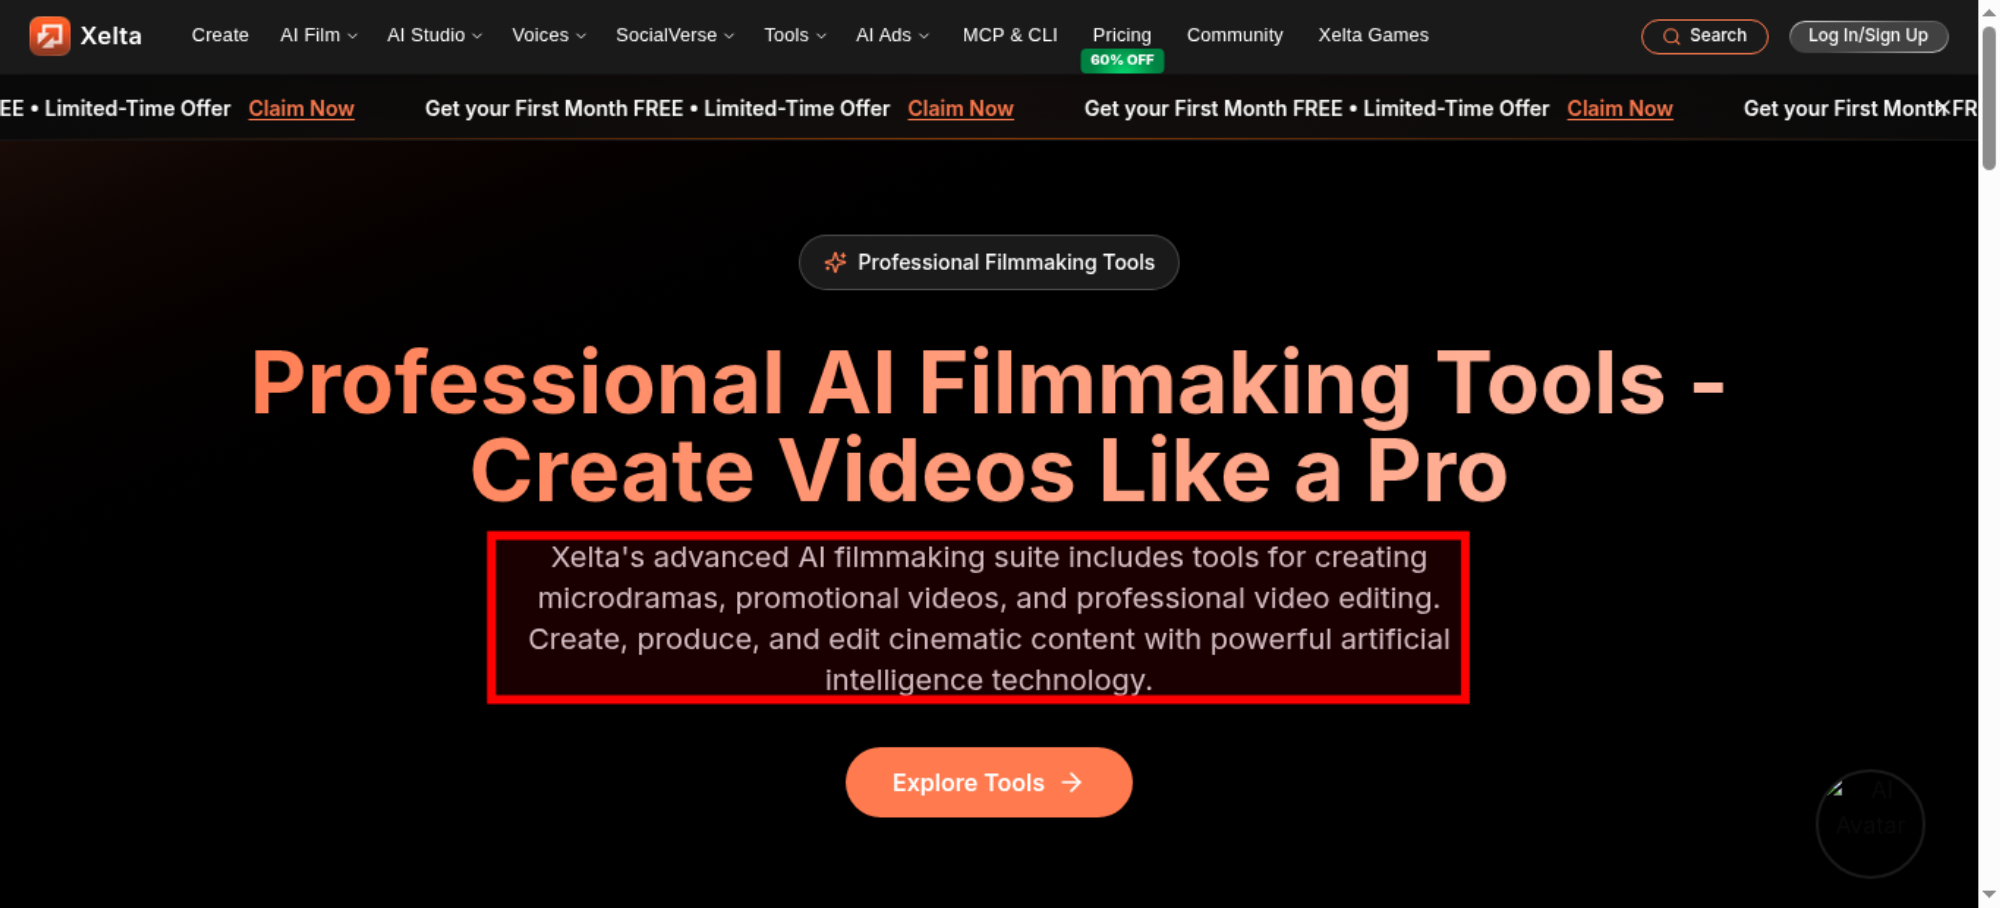Open the Voices dropdown
The height and width of the screenshot is (908, 2000).
point(549,35)
